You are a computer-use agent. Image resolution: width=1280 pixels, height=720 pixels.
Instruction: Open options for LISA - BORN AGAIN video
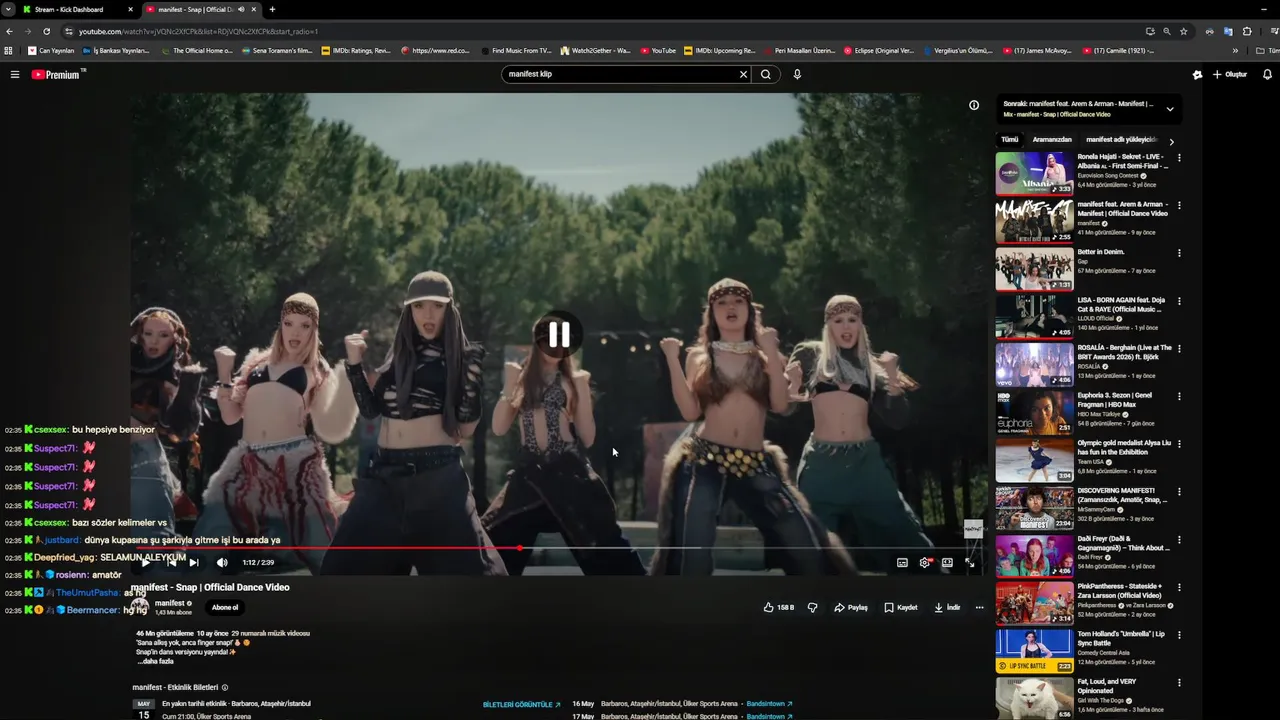click(x=1179, y=301)
